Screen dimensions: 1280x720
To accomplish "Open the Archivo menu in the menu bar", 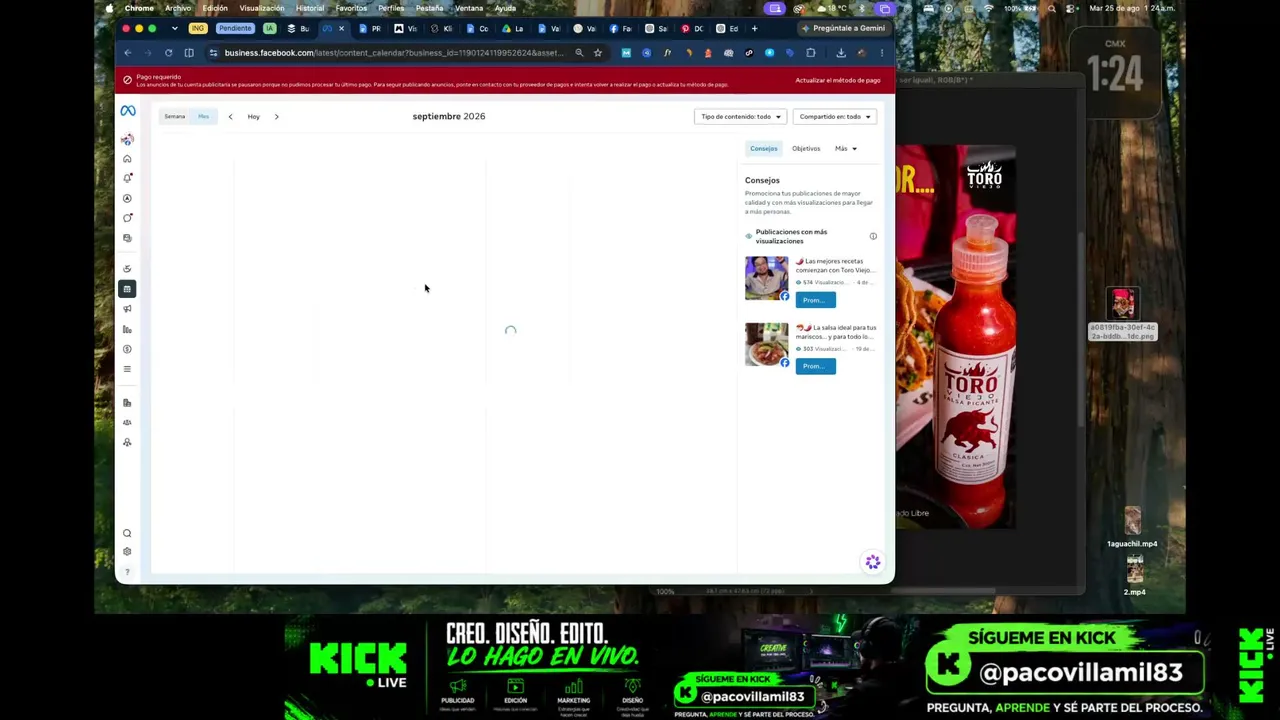I will point(178,8).
